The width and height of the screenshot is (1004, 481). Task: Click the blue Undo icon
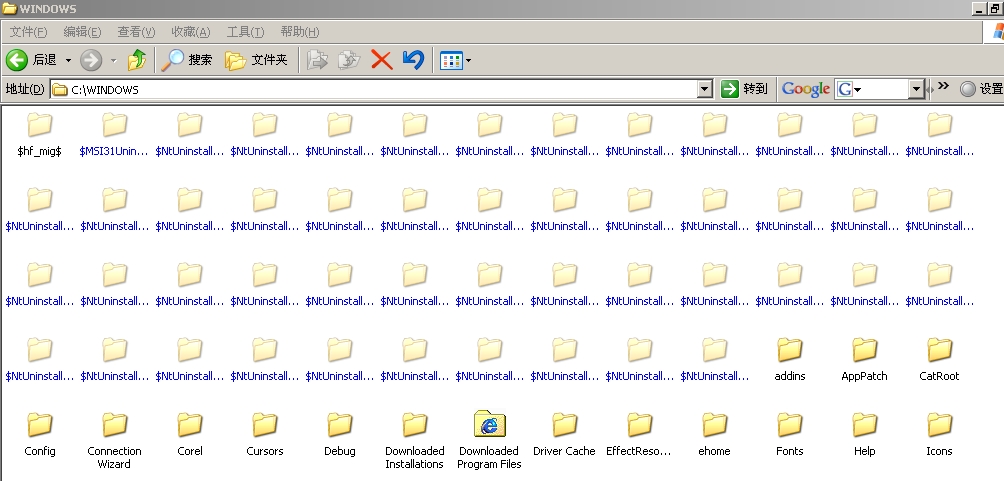[414, 60]
